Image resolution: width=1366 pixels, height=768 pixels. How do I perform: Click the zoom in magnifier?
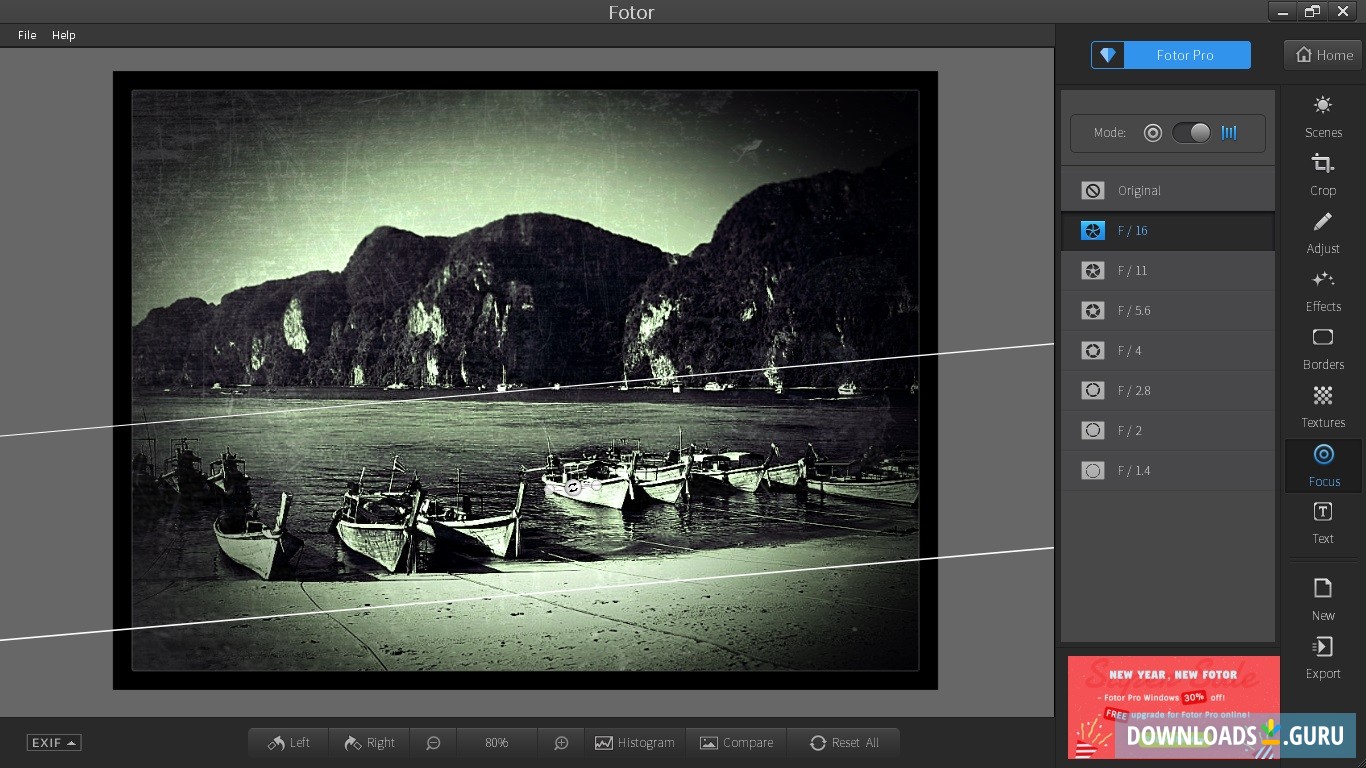click(x=561, y=743)
